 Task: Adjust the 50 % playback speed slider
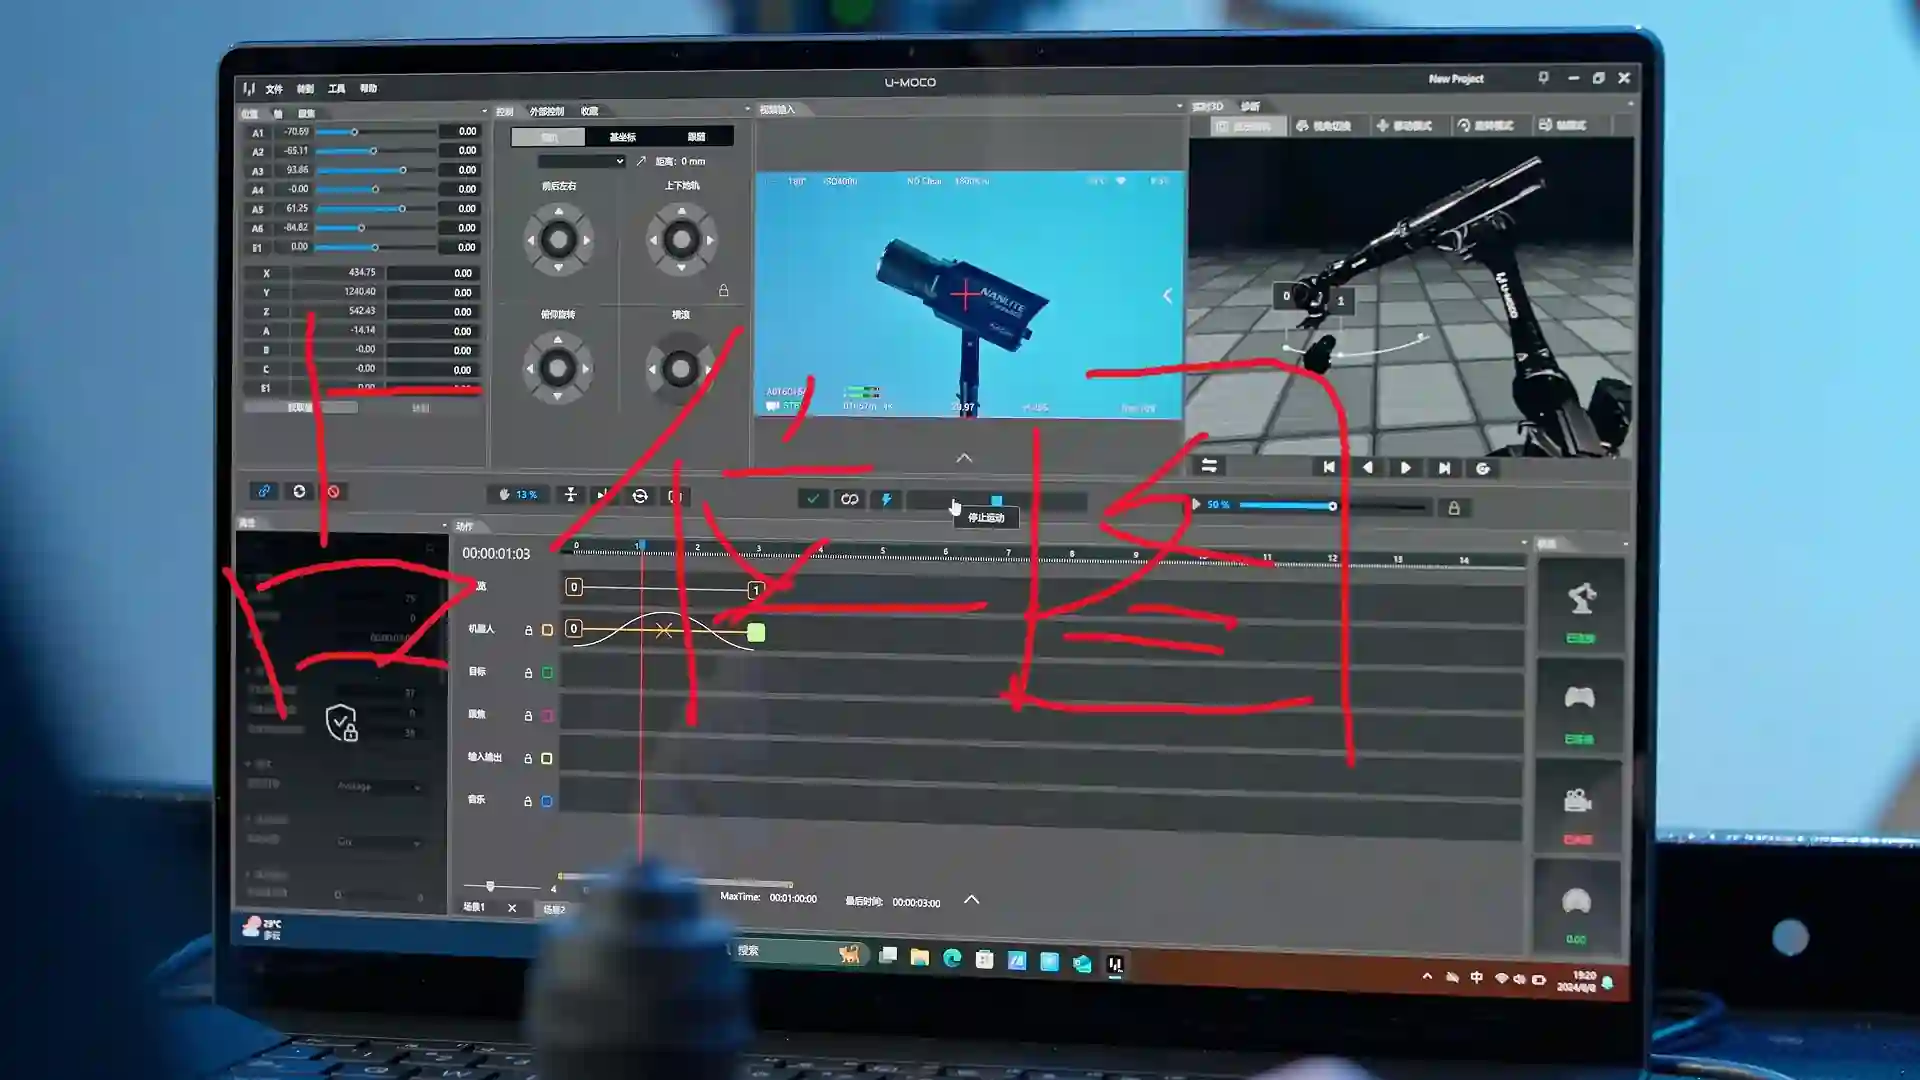1333,506
